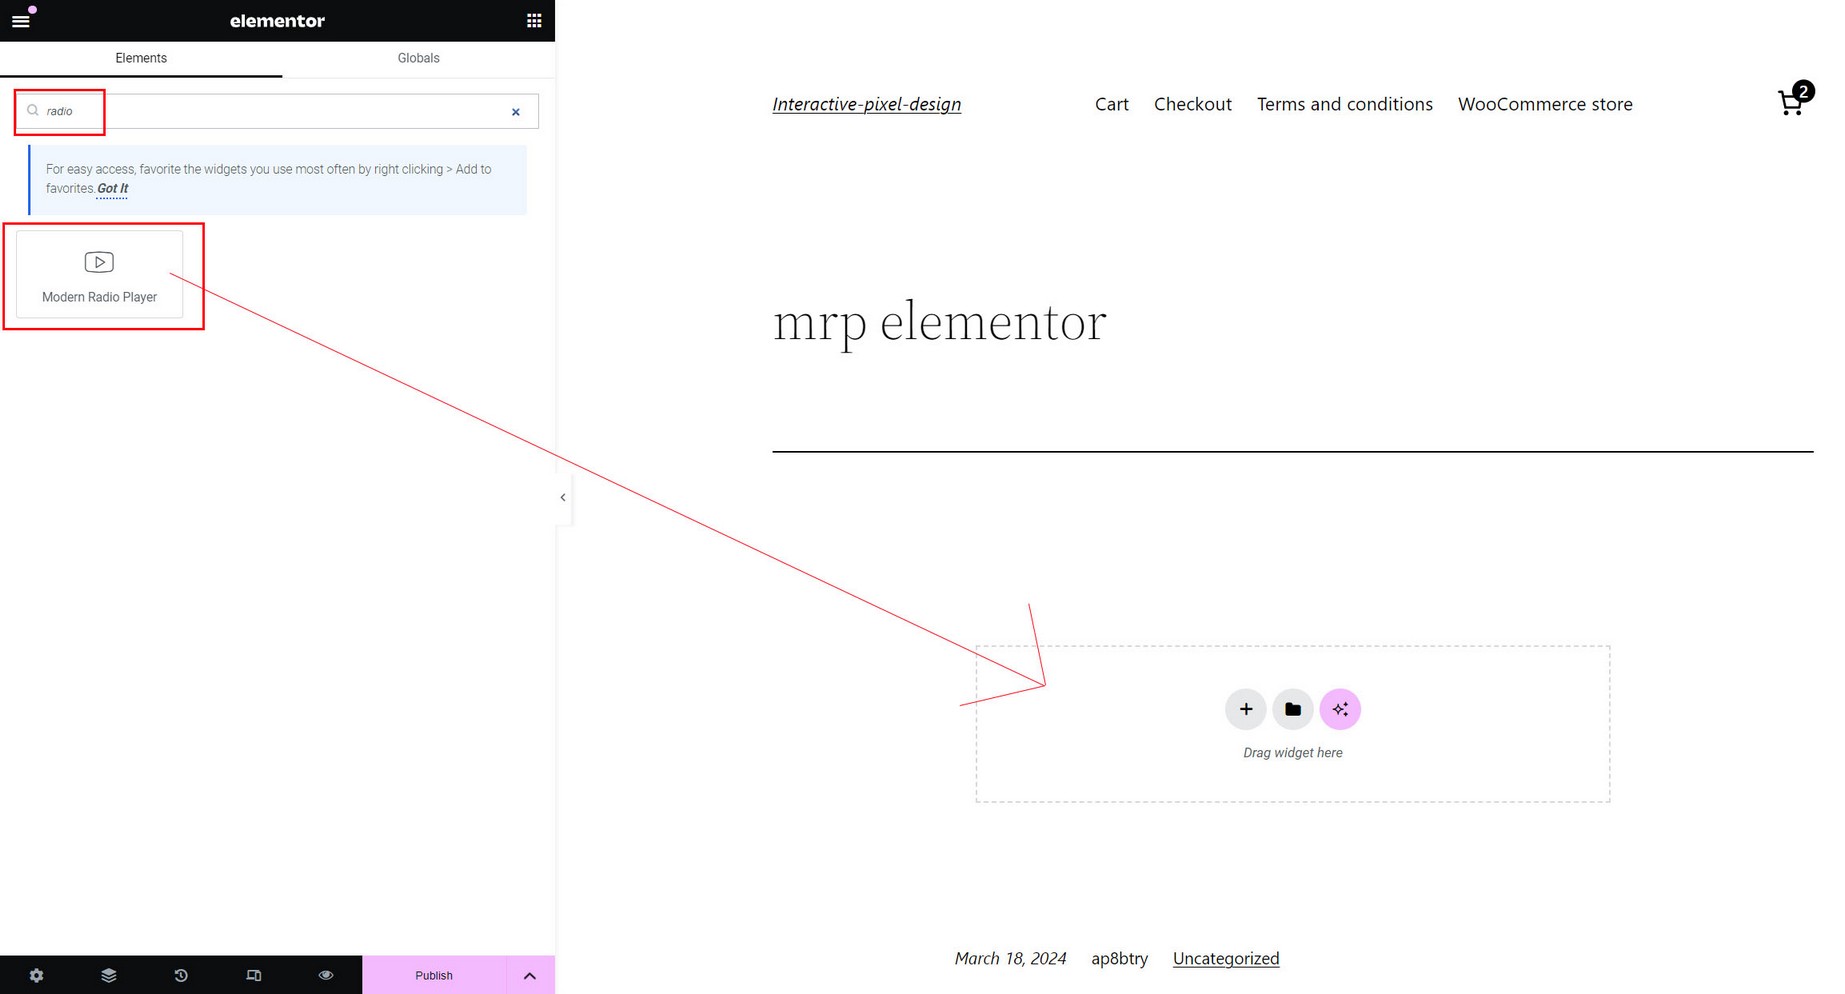Image resolution: width=1845 pixels, height=994 pixels.
Task: Click the pink AI sparkle button
Action: pyautogui.click(x=1339, y=709)
